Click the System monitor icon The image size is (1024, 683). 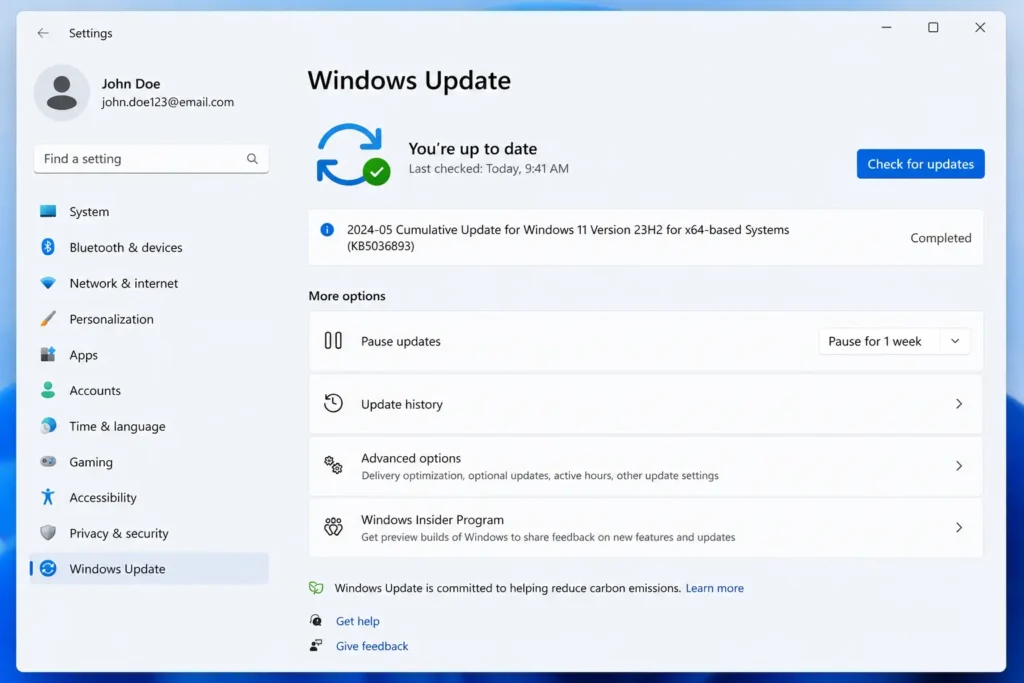[x=48, y=211]
